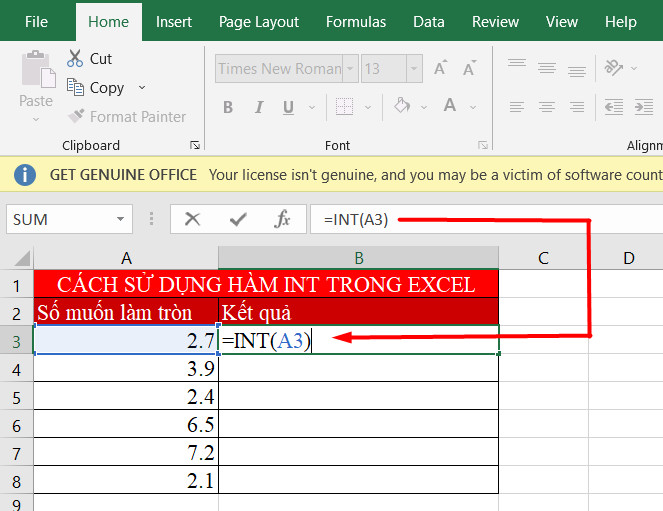Align text to the right

point(577,107)
